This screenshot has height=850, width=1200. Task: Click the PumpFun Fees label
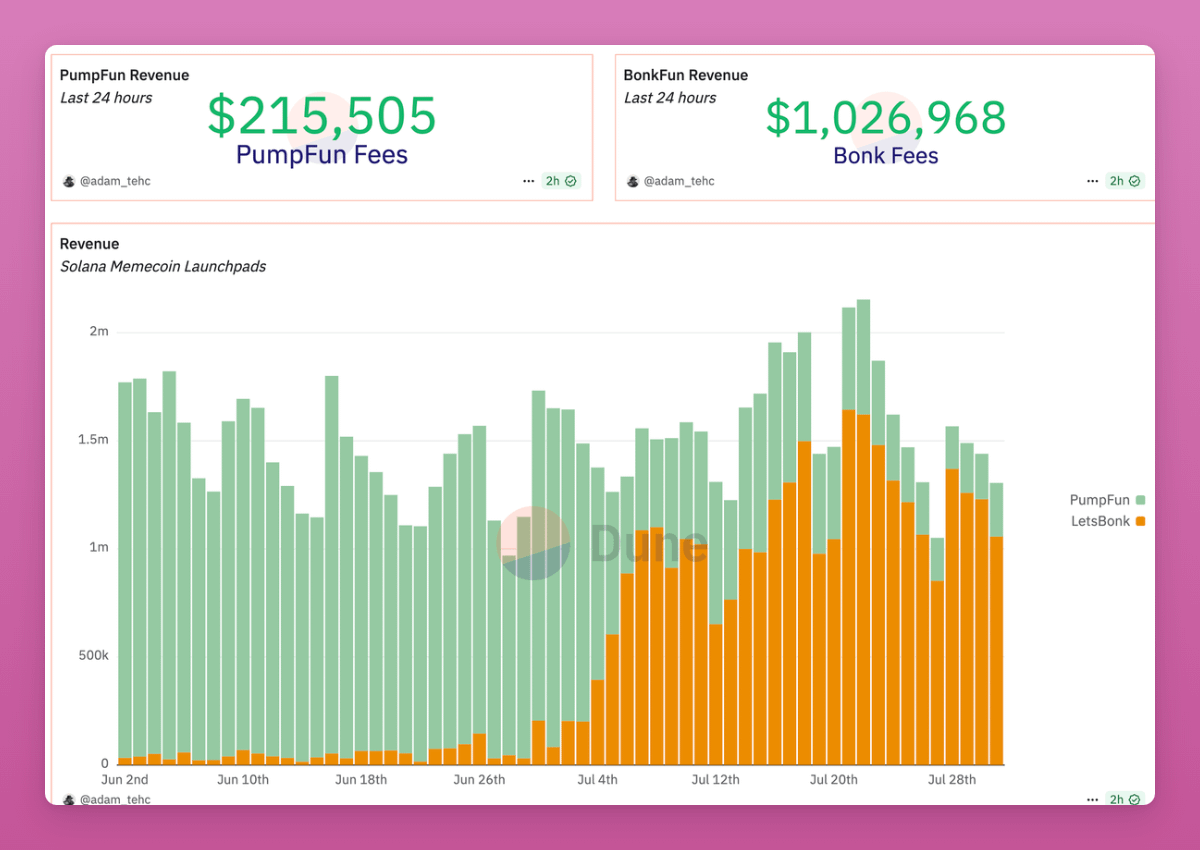click(x=322, y=155)
